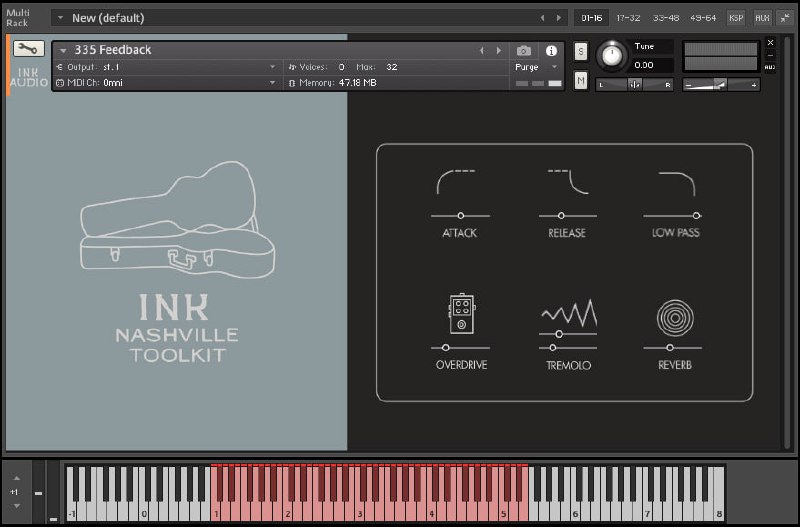
Task: Toggle the AUX panel button
Action: 762,17
